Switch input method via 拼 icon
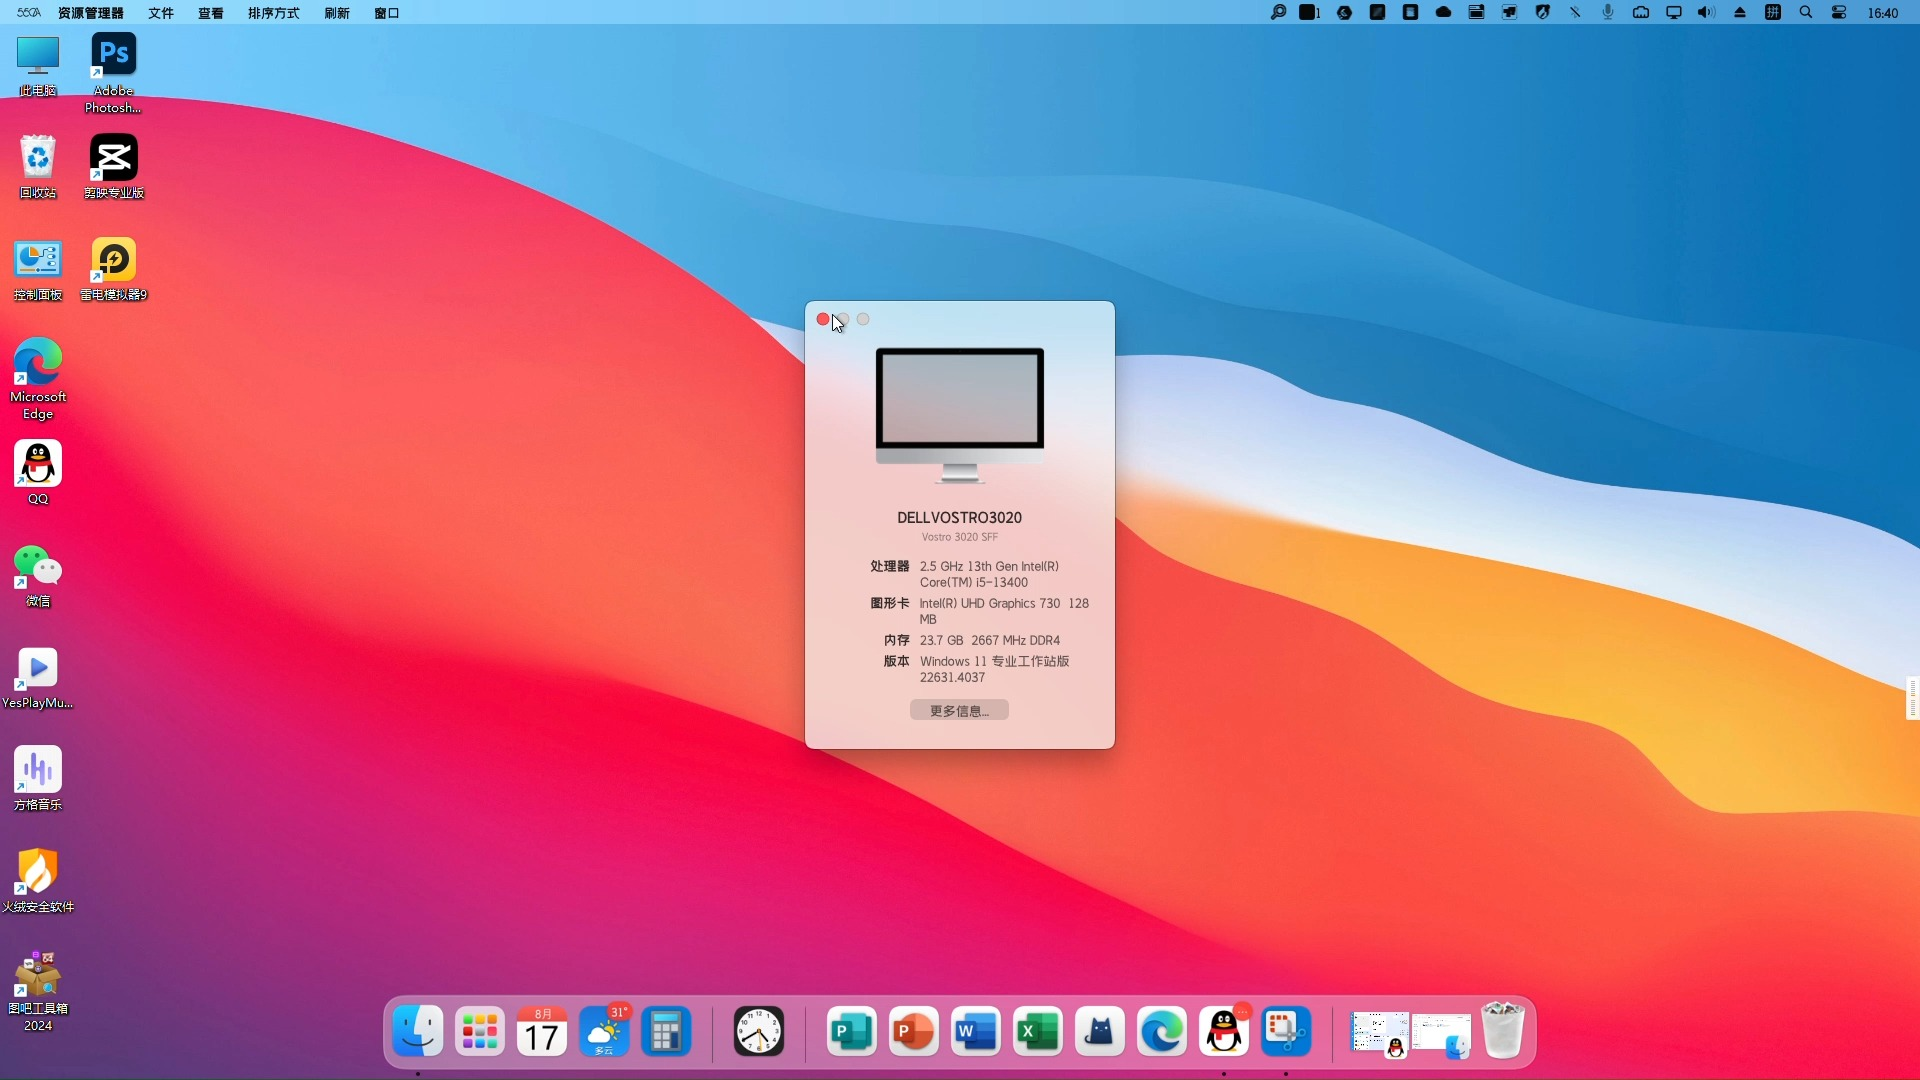 1773,13
